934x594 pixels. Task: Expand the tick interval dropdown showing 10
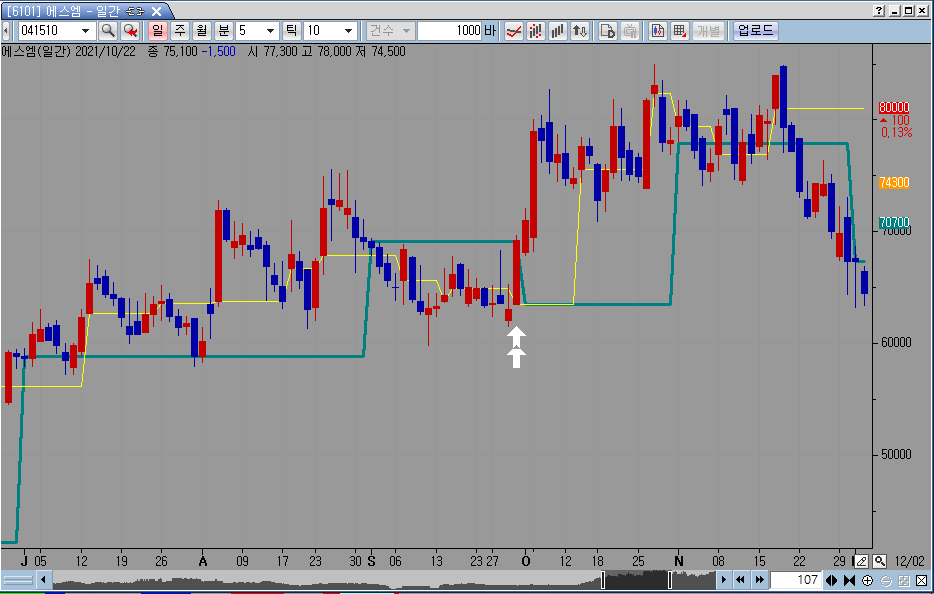click(348, 31)
